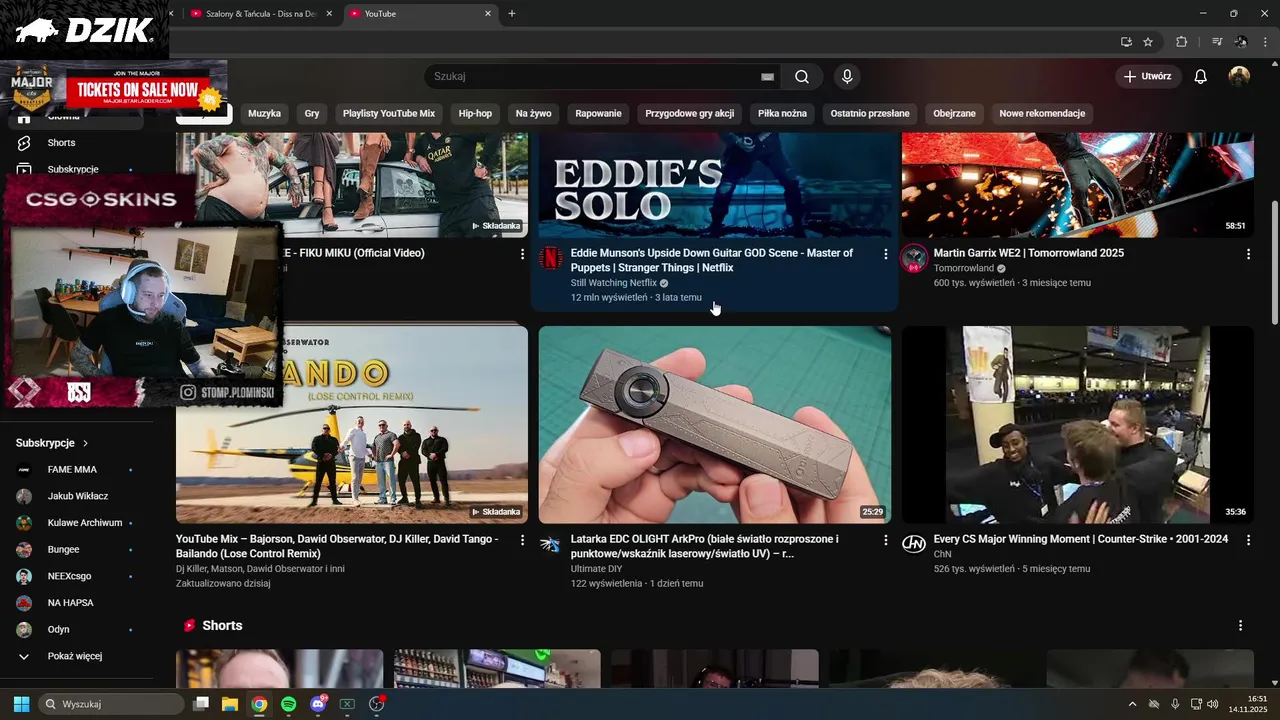Select the Przygodowe gry akcji chip
This screenshot has height=720, width=1280.
690,113
